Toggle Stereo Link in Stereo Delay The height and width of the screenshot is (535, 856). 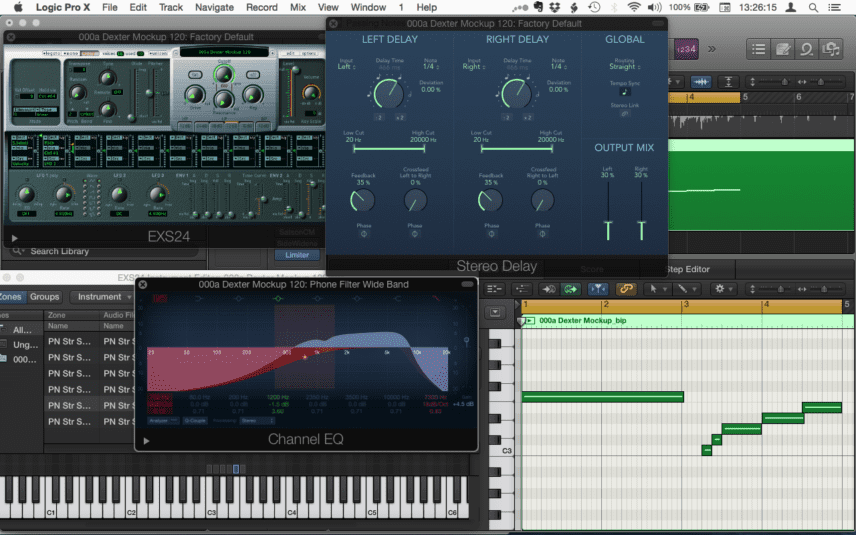[625, 114]
